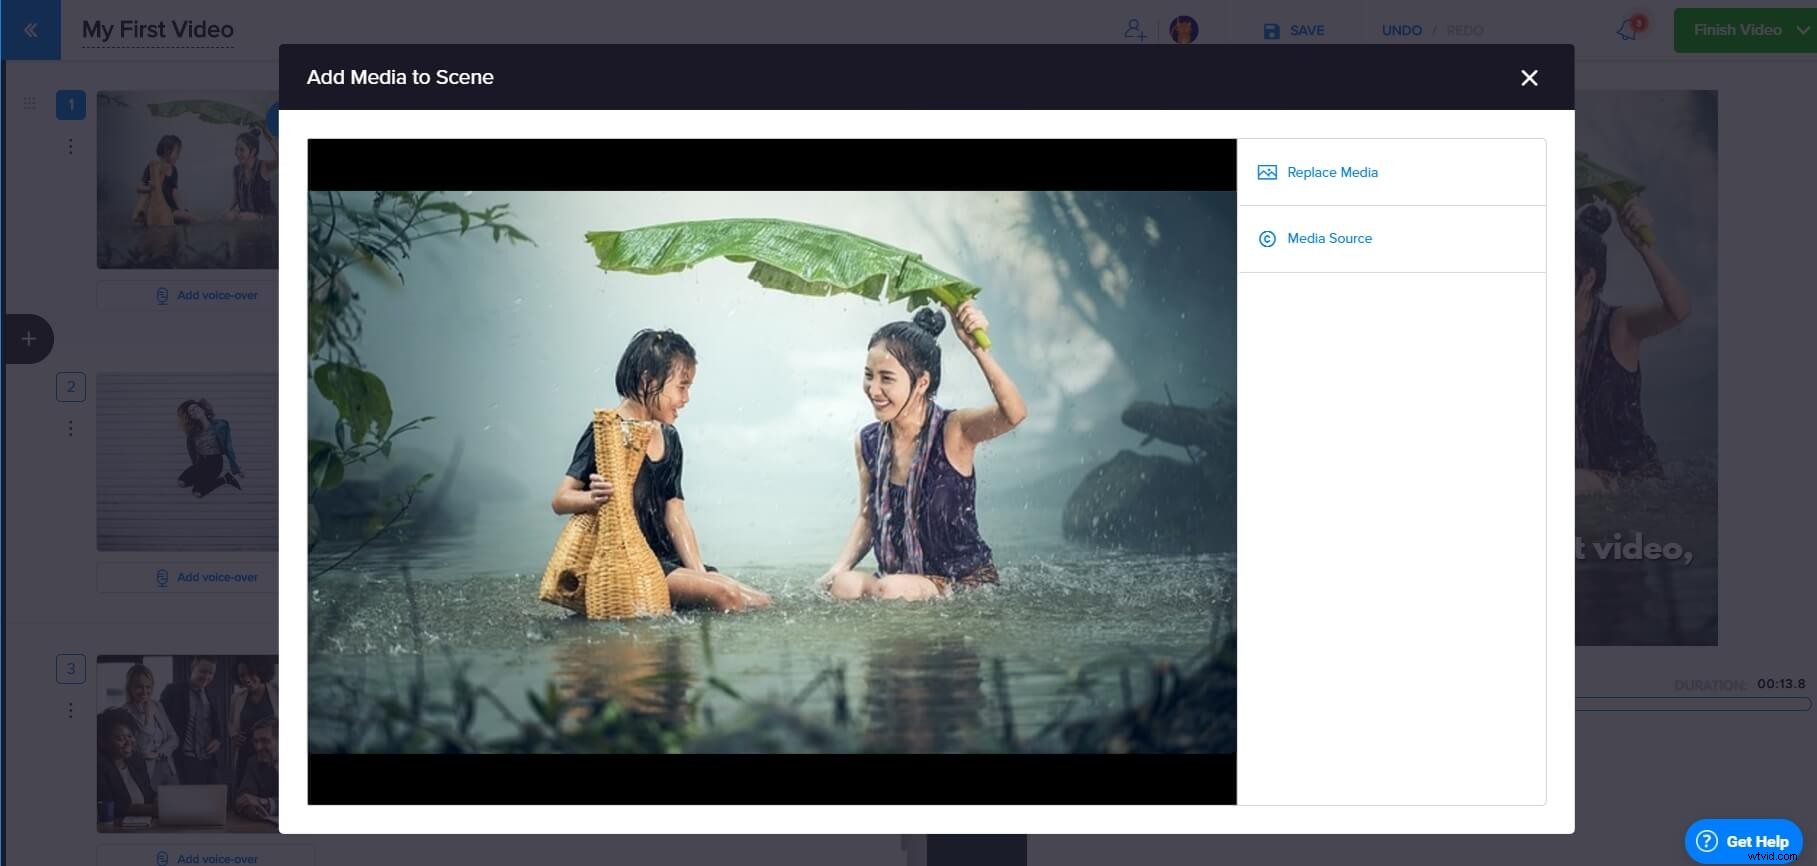
Task: Select scene 1 thumbnail
Action: [188, 180]
